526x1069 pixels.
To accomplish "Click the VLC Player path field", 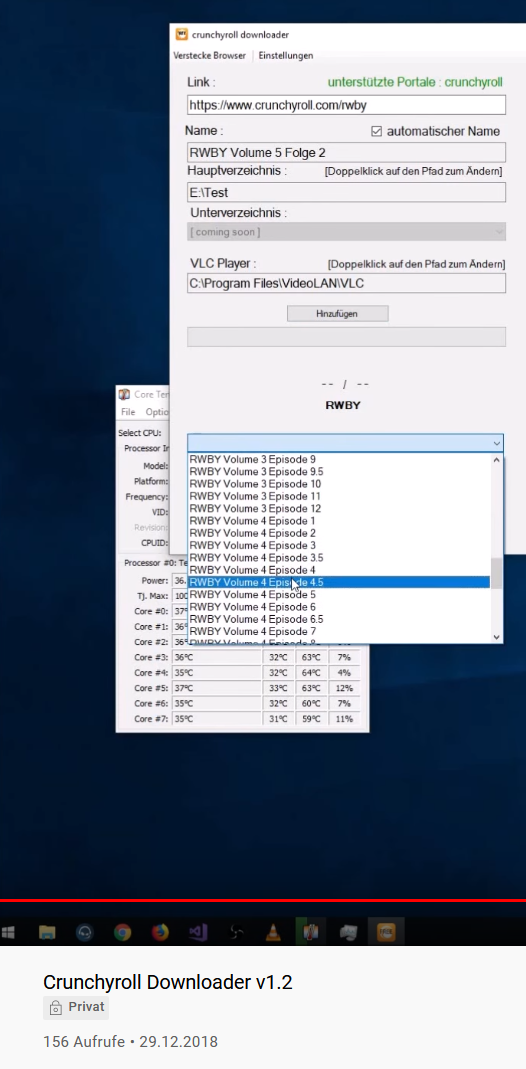I will tap(346, 283).
